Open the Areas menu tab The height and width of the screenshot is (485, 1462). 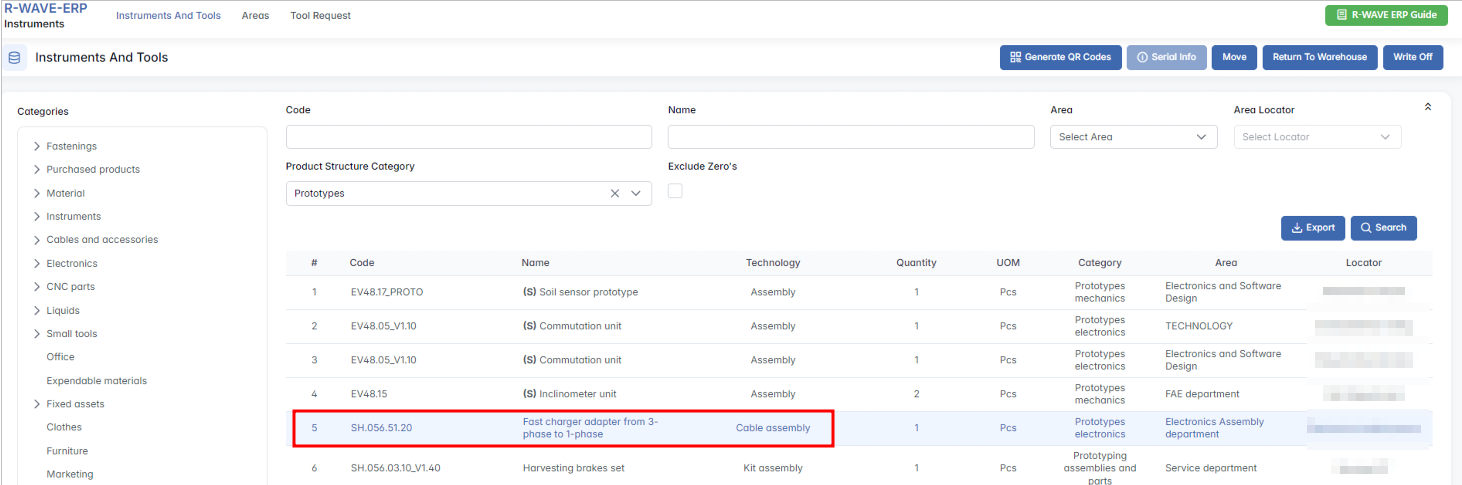pos(255,16)
